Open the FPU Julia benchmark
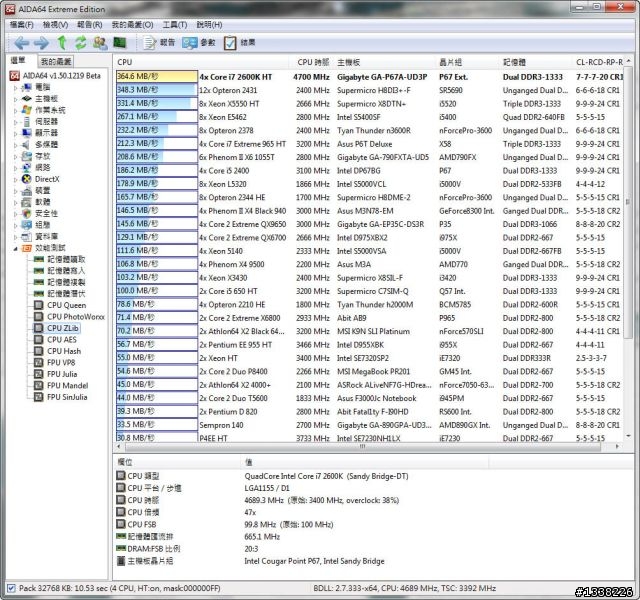This screenshot has width=640, height=600. pos(56,374)
